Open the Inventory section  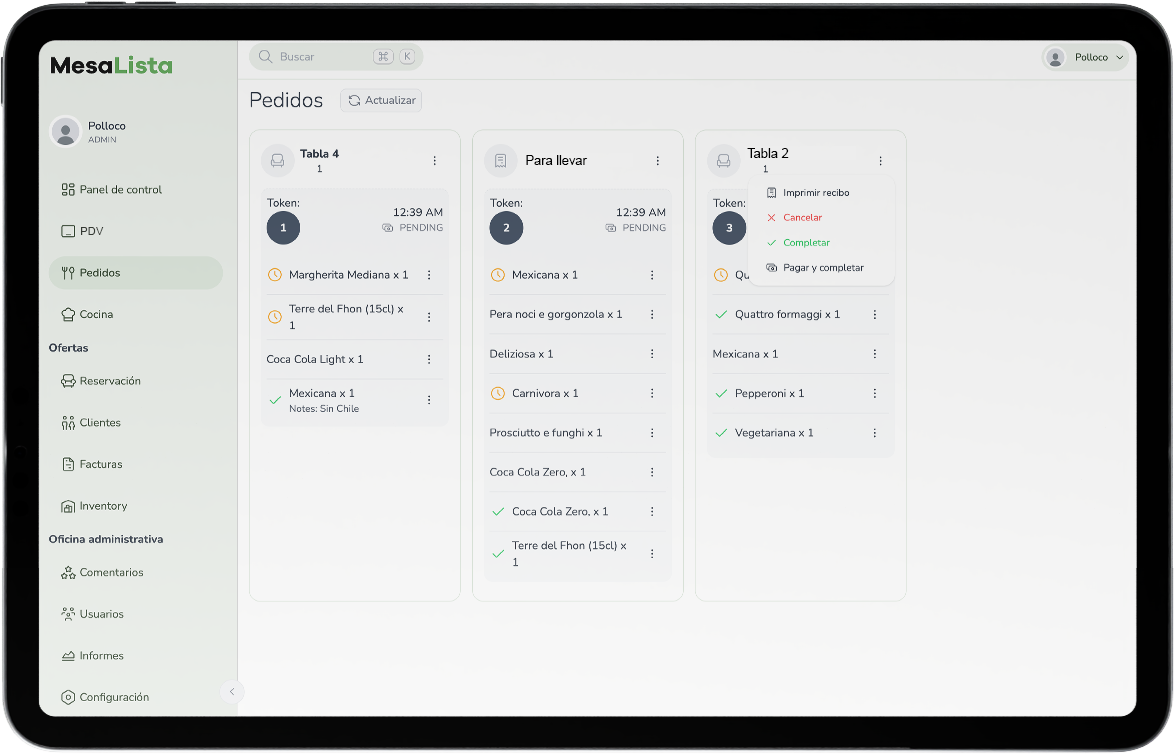point(103,506)
